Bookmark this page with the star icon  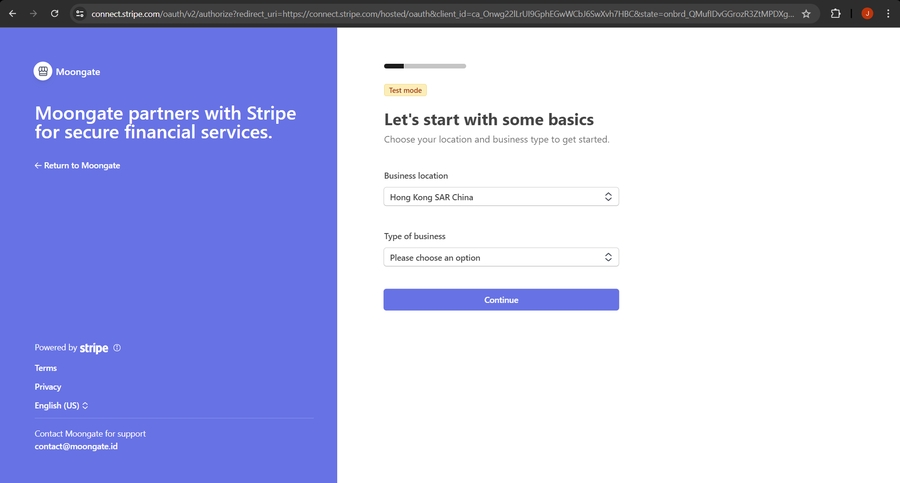coord(806,14)
